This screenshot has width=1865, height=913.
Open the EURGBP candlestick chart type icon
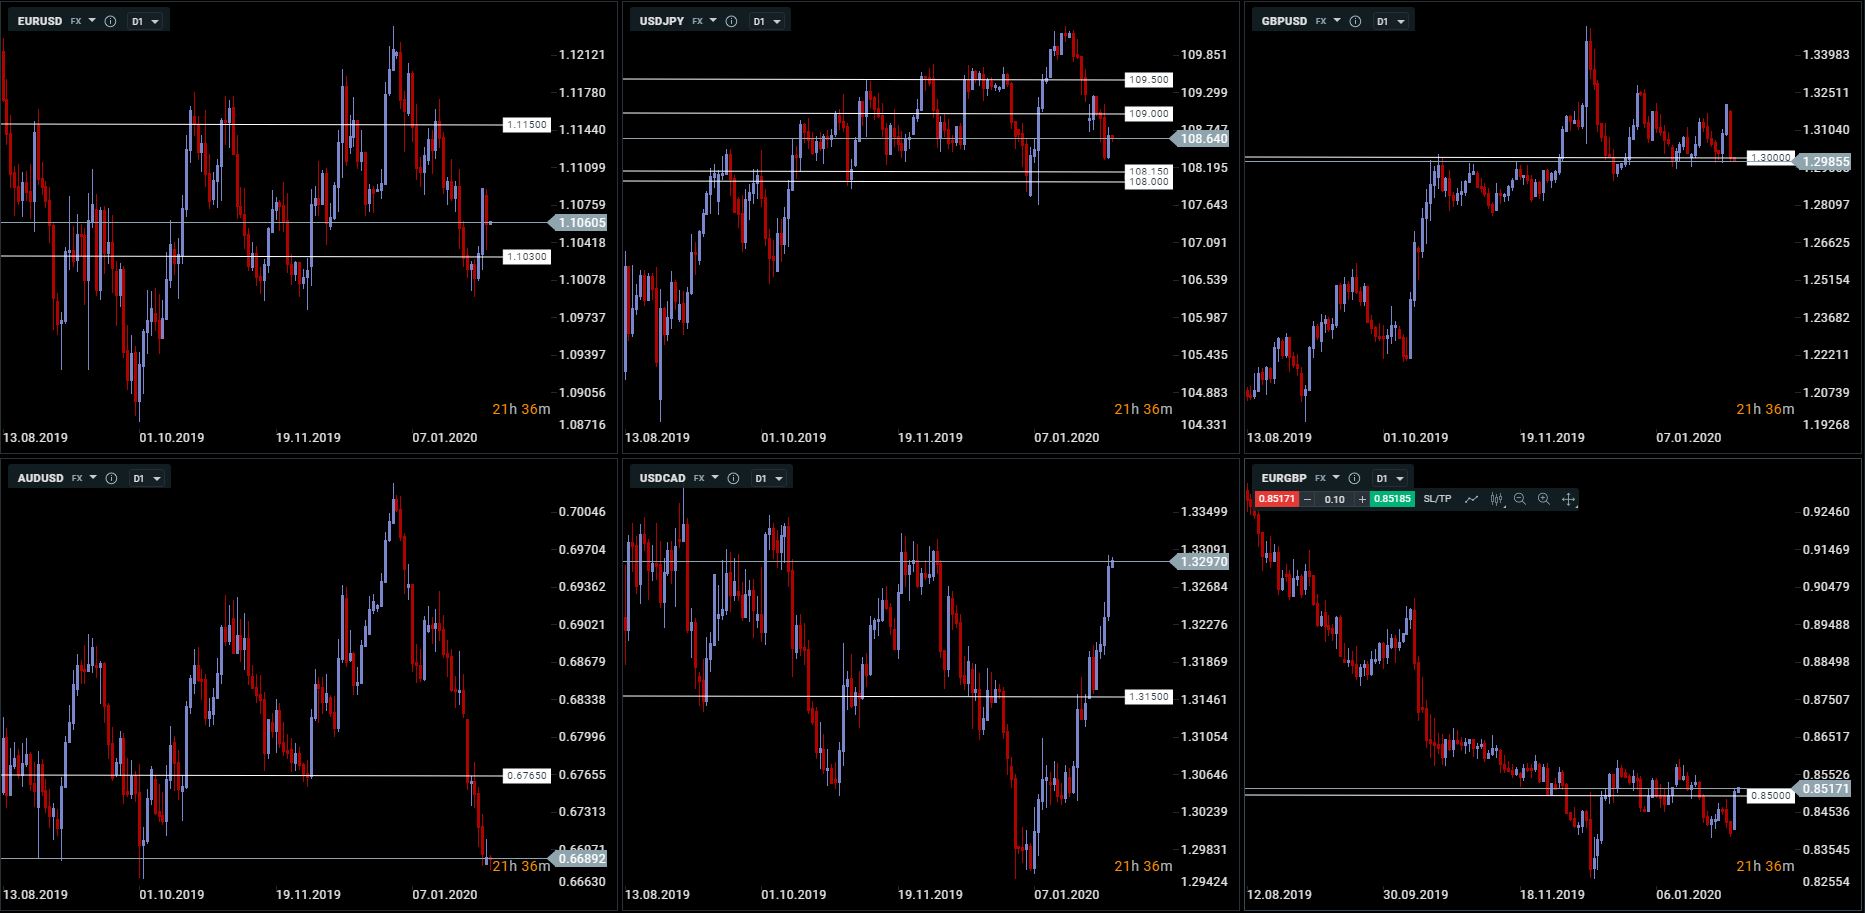point(1496,499)
